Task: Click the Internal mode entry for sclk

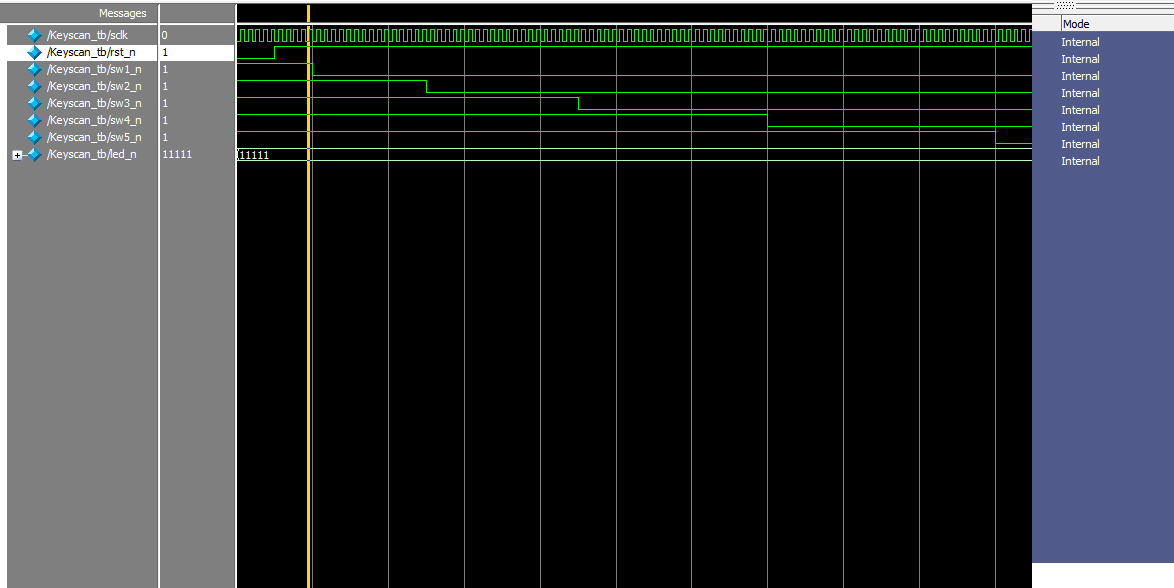Action: (1080, 42)
